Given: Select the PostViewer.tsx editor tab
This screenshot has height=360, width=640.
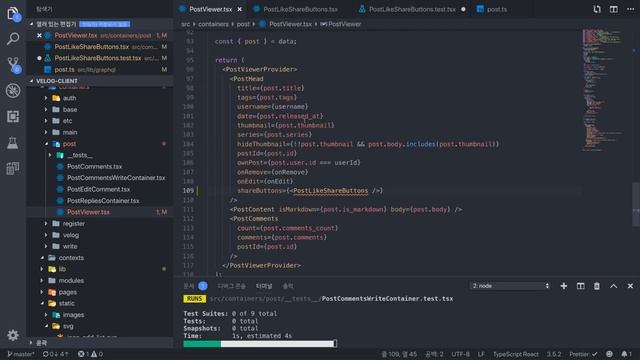Looking at the screenshot, I should coord(210,9).
